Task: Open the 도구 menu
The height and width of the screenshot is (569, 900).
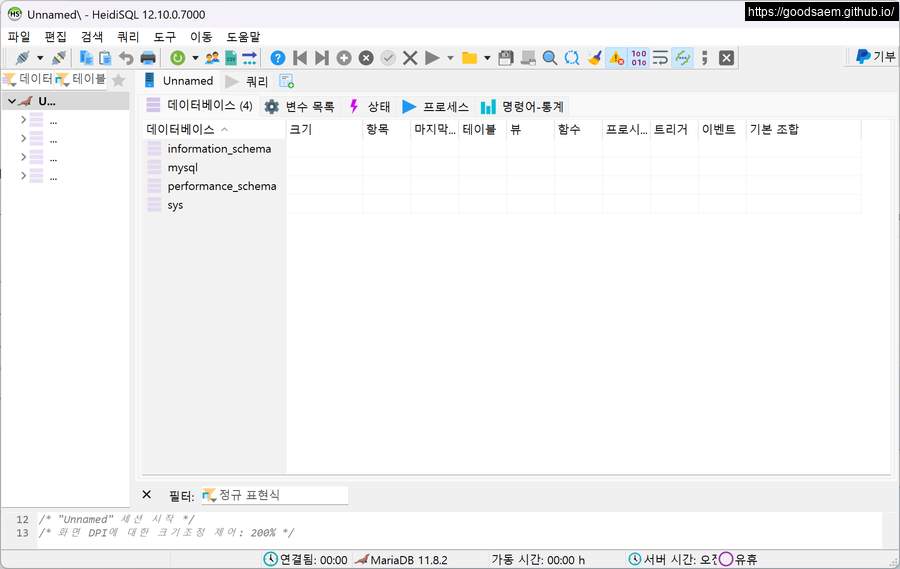Action: click(165, 37)
